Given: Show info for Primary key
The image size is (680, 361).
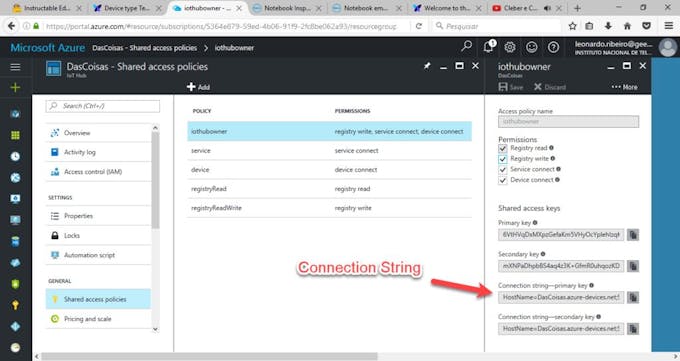Looking at the screenshot, I should [535, 223].
